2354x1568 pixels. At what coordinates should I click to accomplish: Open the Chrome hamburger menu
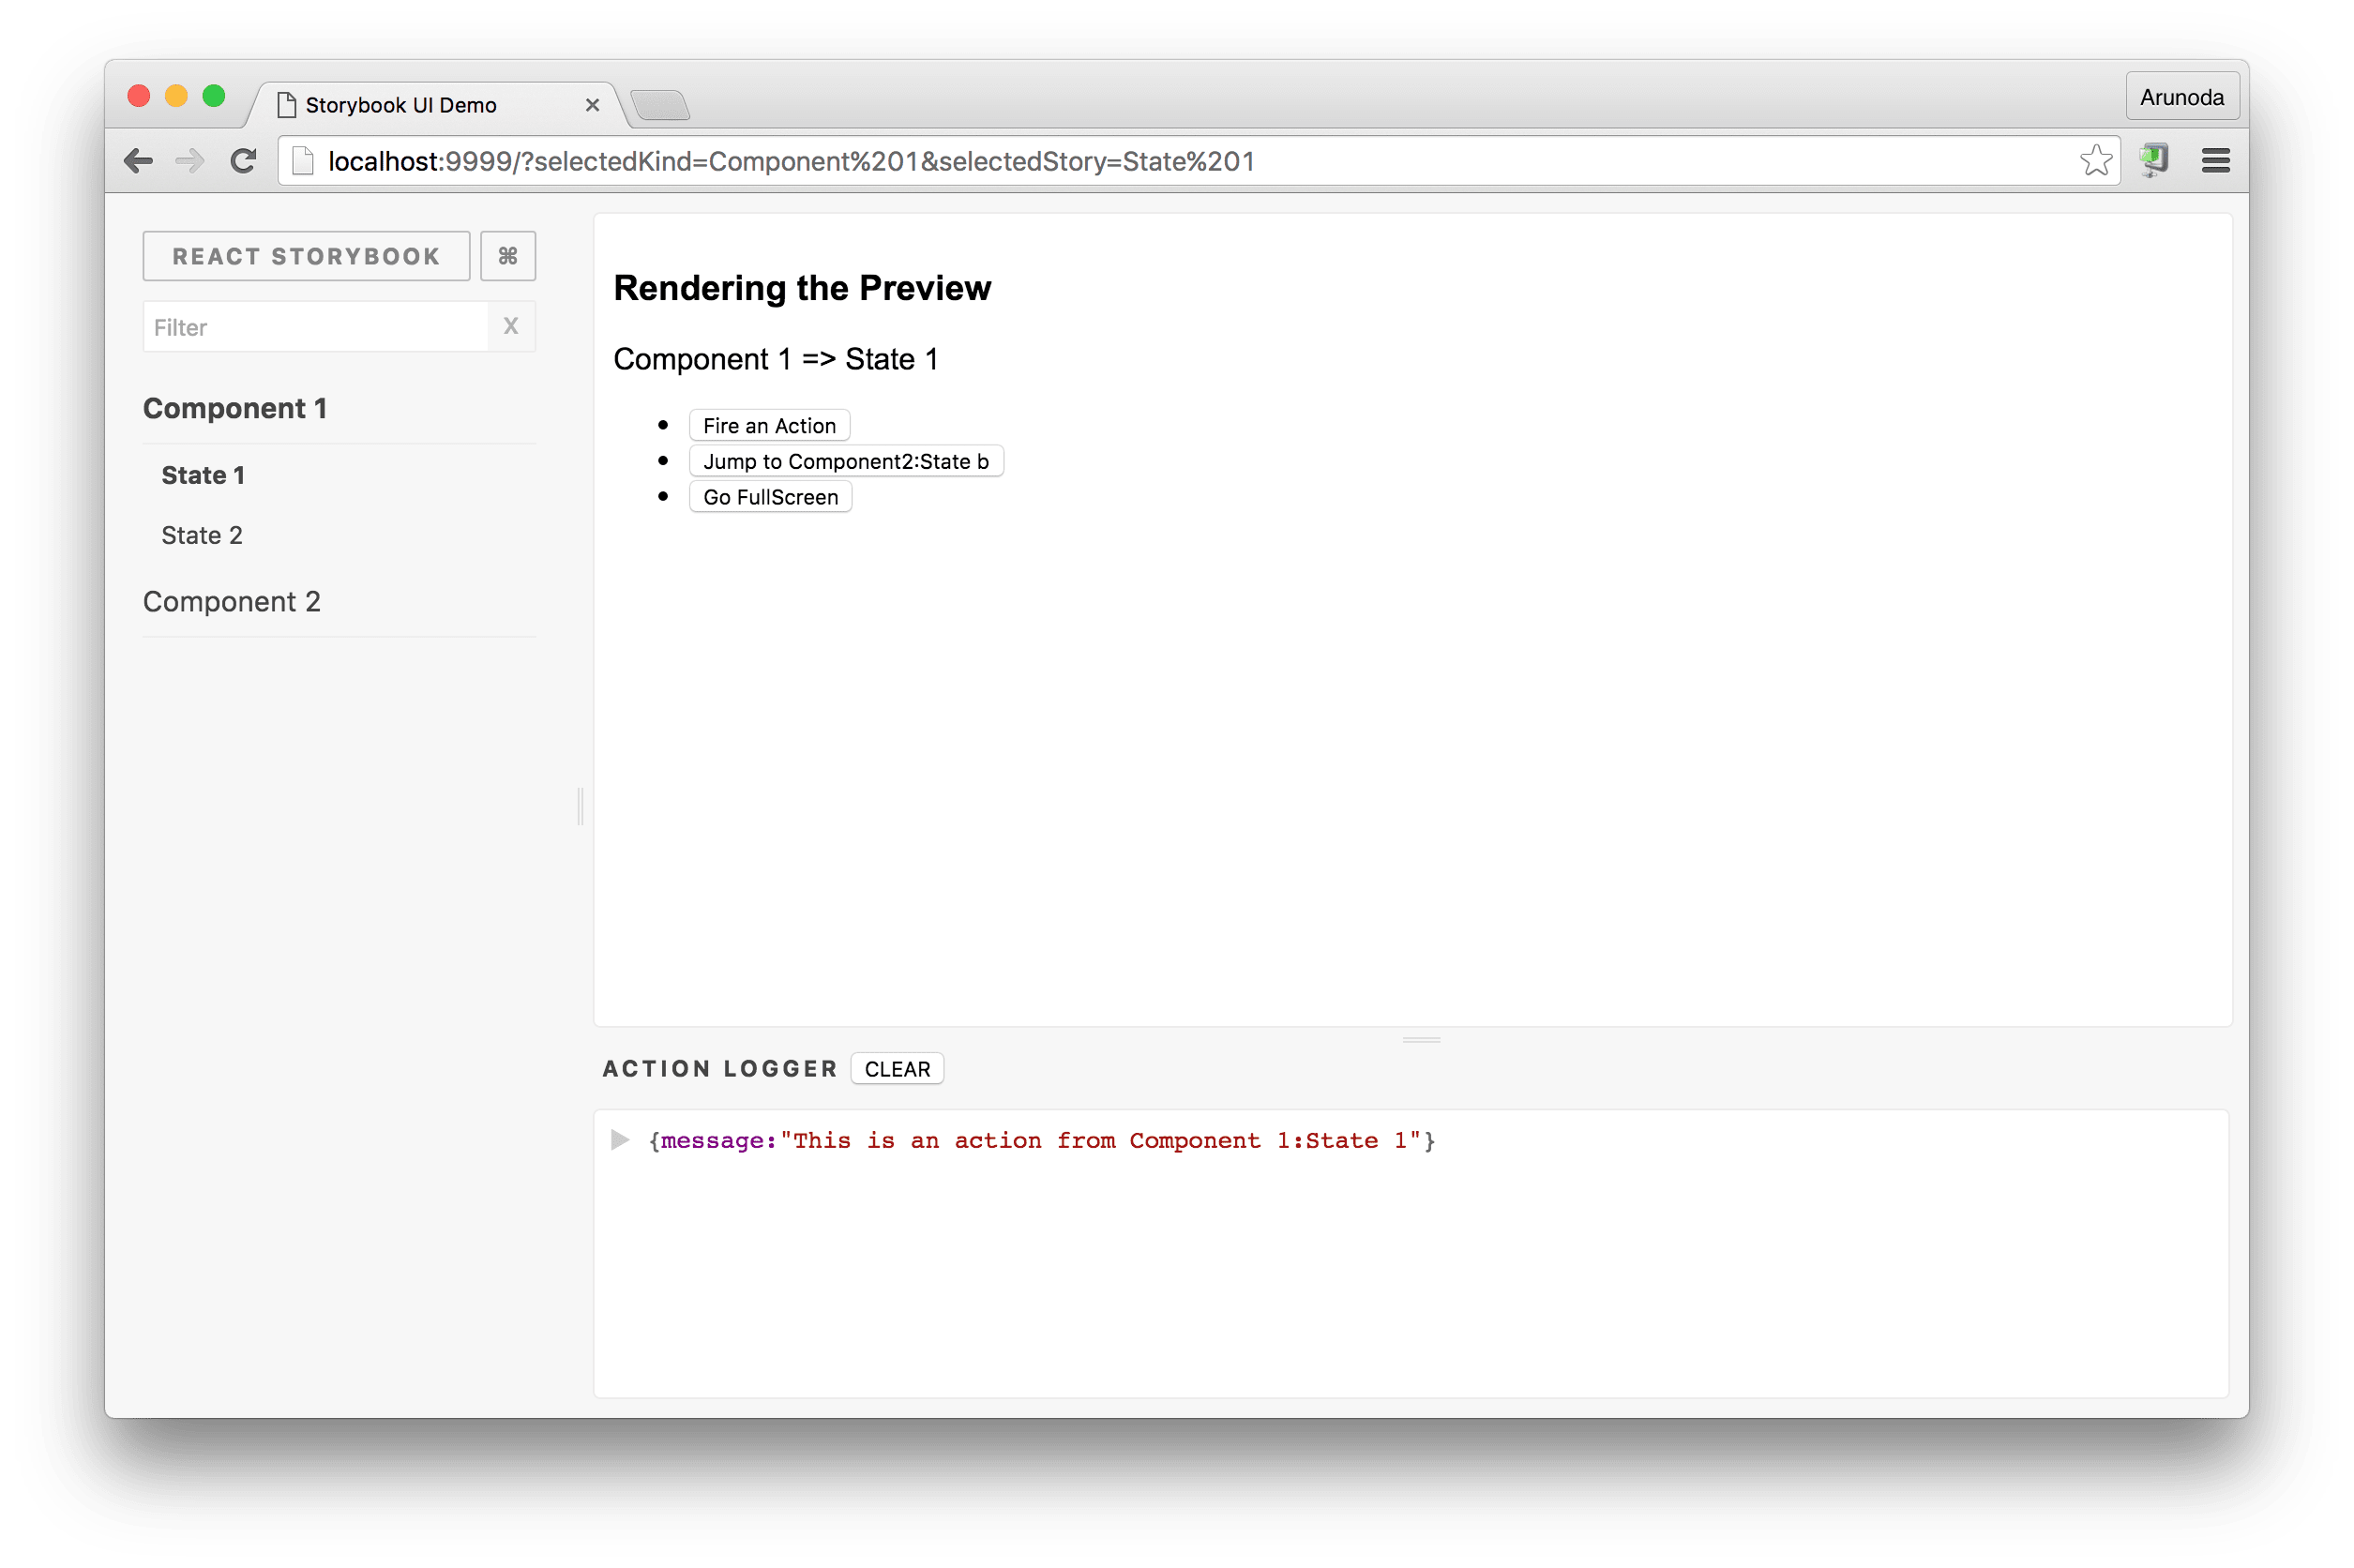[2215, 161]
